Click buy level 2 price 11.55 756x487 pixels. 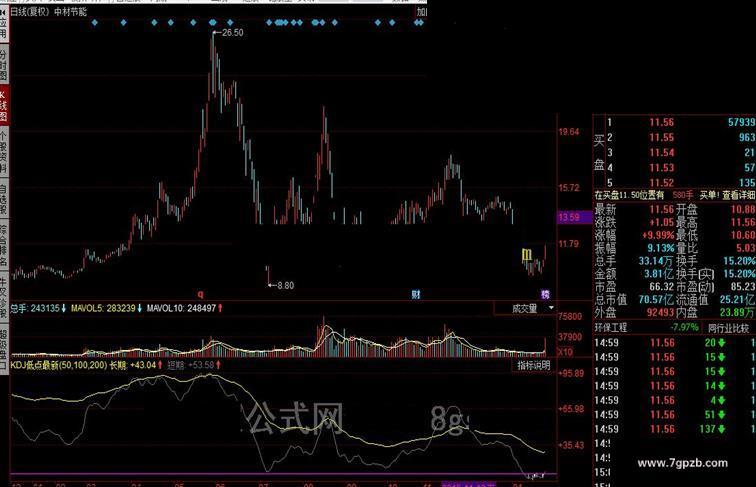coord(662,137)
